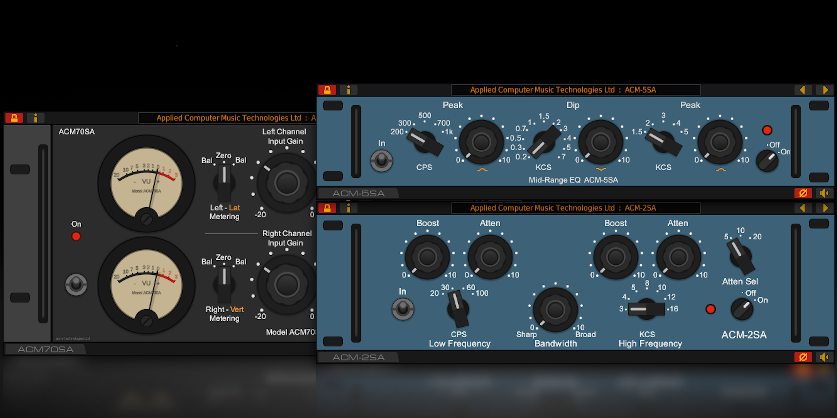Click the speaker icon on ACM-2SA footer

click(x=825, y=357)
